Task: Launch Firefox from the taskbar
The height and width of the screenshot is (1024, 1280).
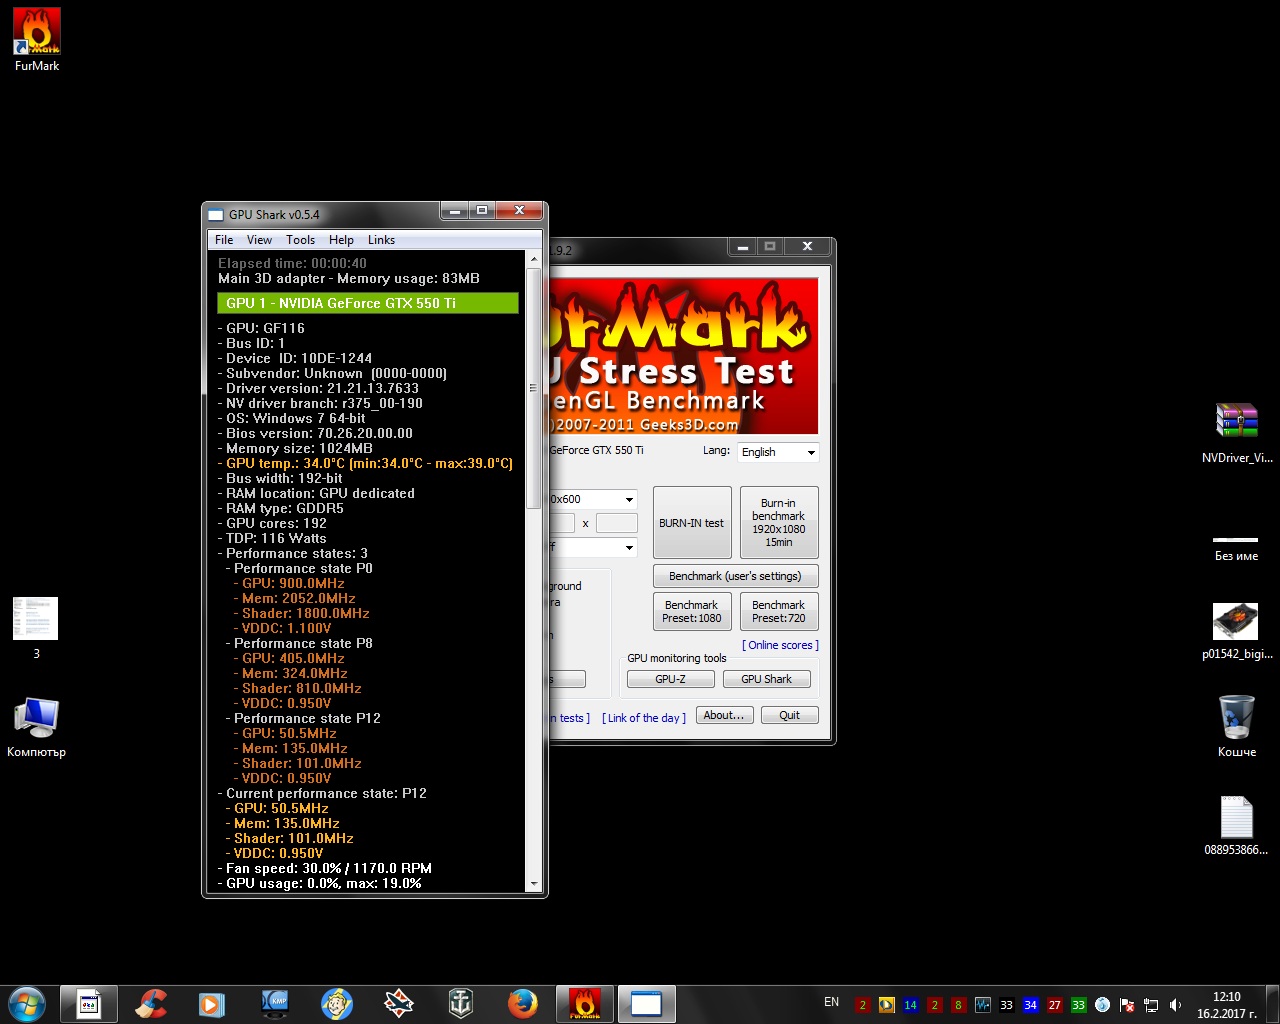Action: pos(522,1003)
